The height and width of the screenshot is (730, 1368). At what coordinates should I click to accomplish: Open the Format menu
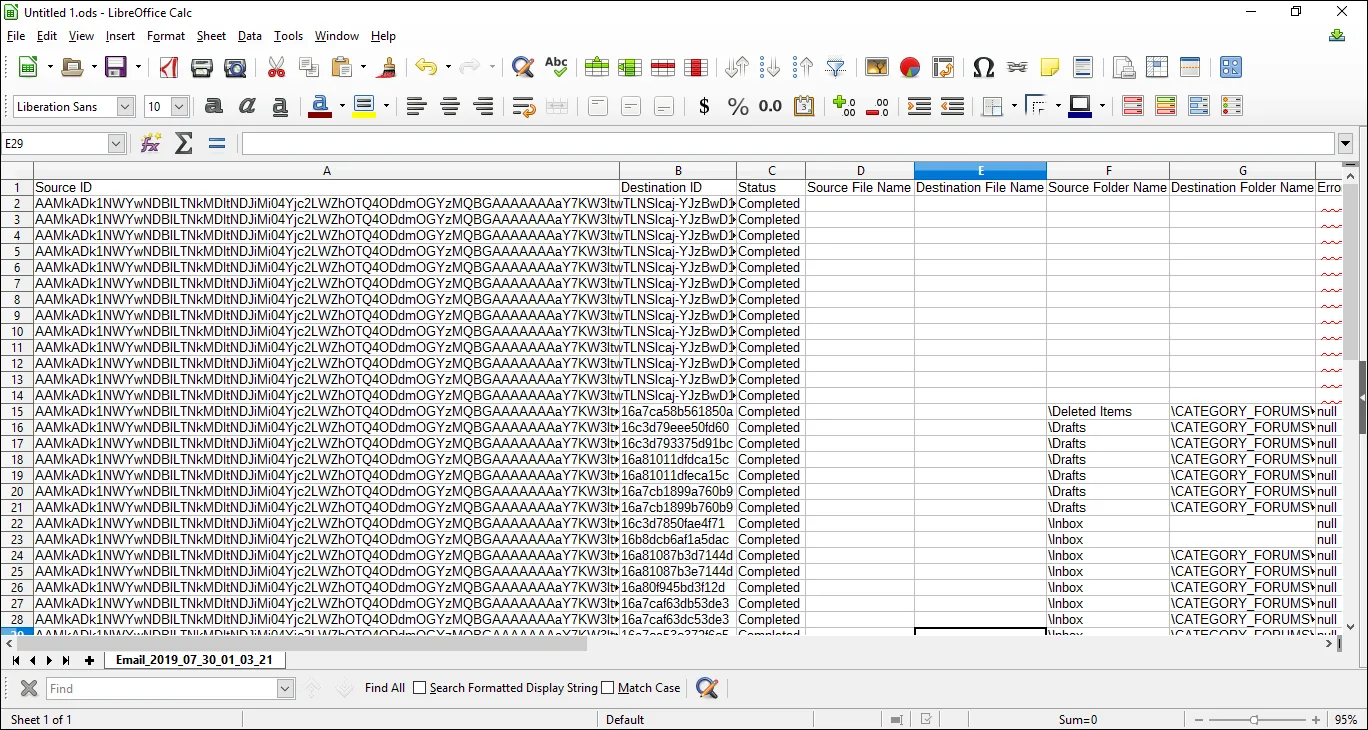click(165, 36)
